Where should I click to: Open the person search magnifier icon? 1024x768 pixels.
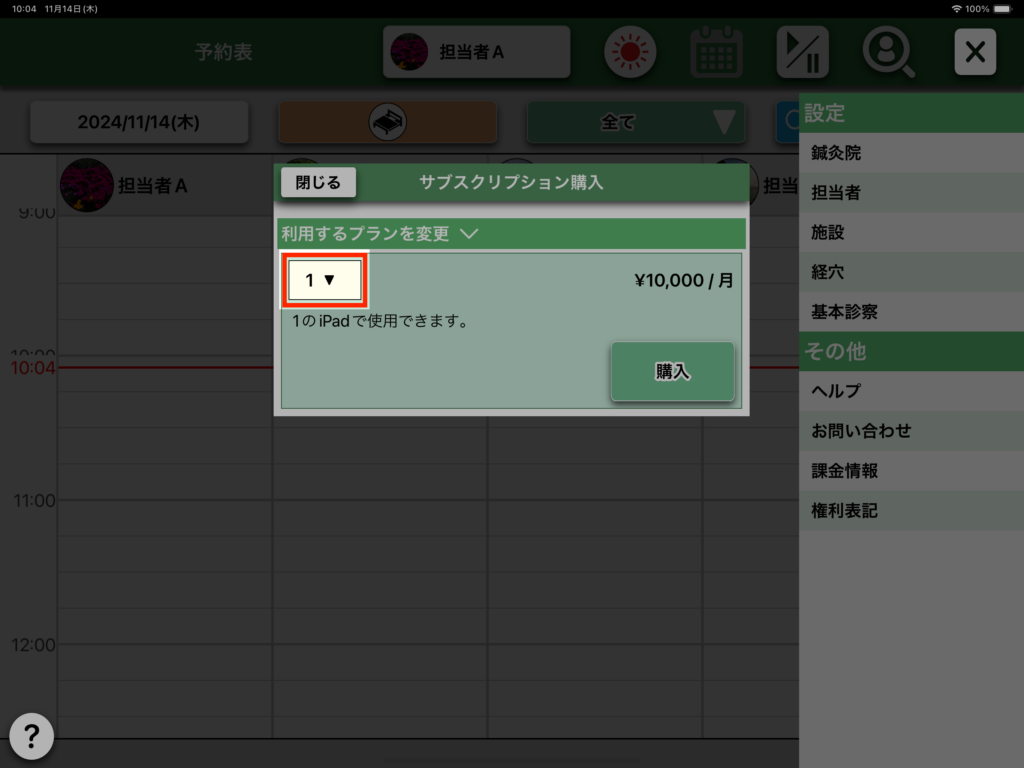[x=888, y=52]
